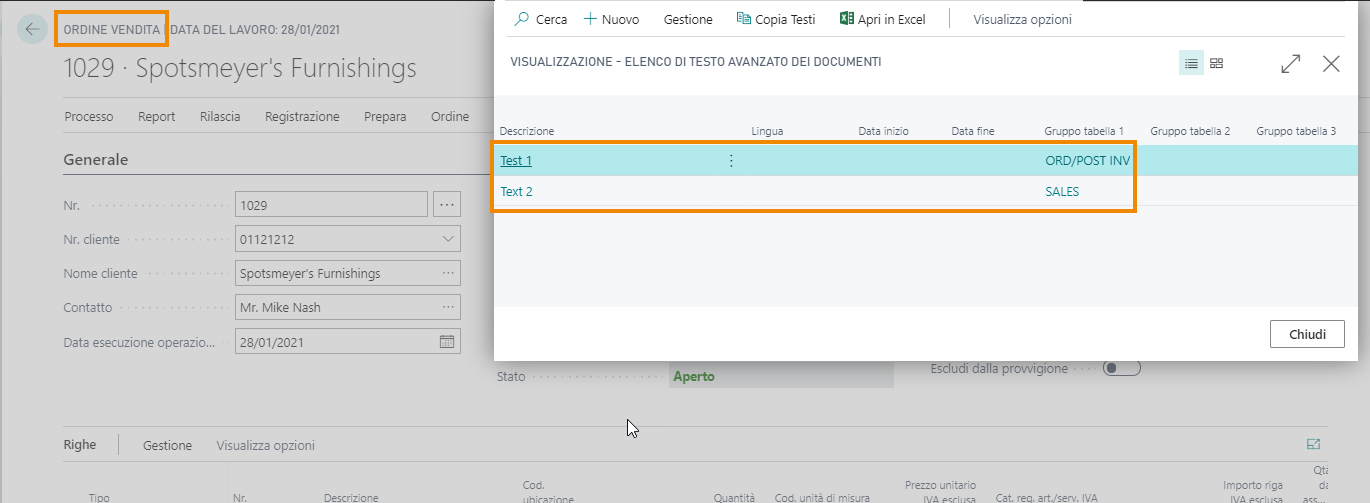Open the Nr. field lookup ellipsis
1370x503 pixels.
click(446, 205)
